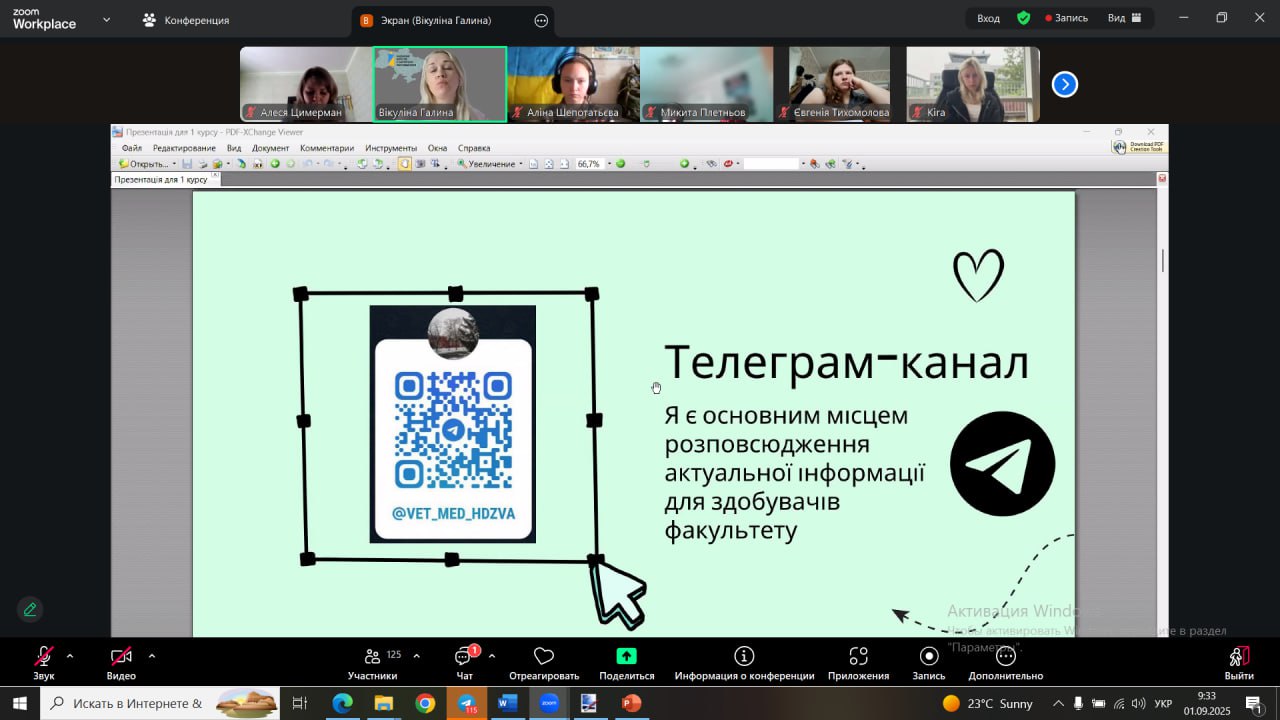This screenshot has width=1280, height=720.
Task: Expand the chat options arrow
Action: pos(491,656)
